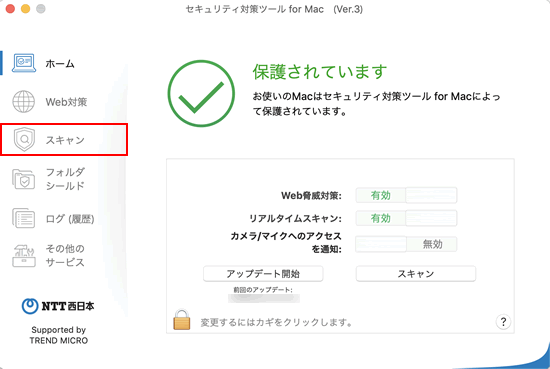Open the フォルダシールド folder shield icon
This screenshot has height=369, width=550.
pyautogui.click(x=24, y=179)
